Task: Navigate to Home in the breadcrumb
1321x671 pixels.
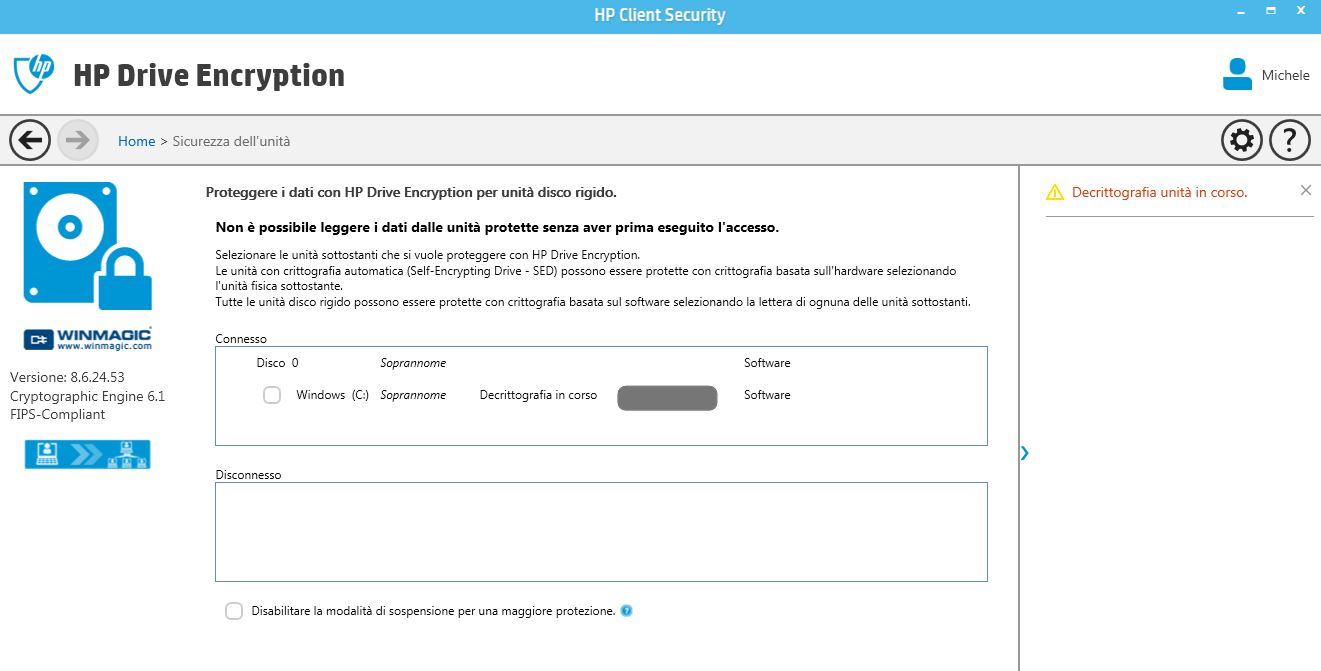Action: click(137, 141)
